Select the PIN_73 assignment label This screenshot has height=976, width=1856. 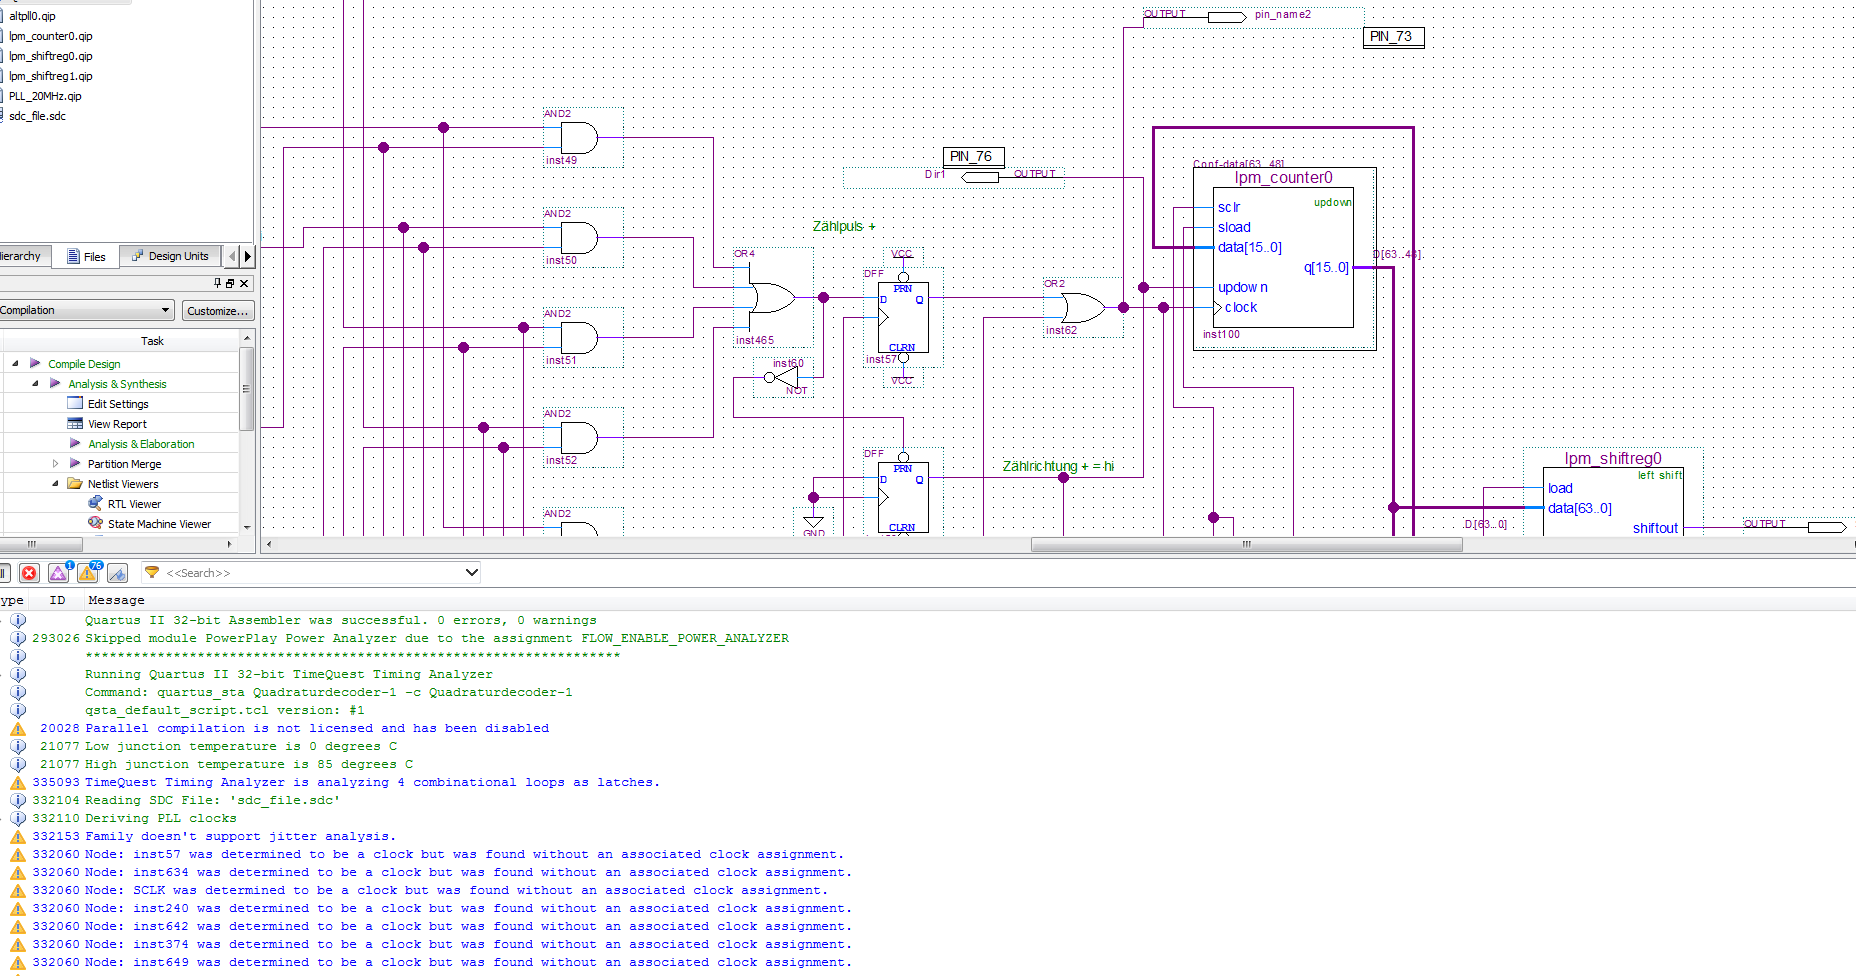[1393, 37]
